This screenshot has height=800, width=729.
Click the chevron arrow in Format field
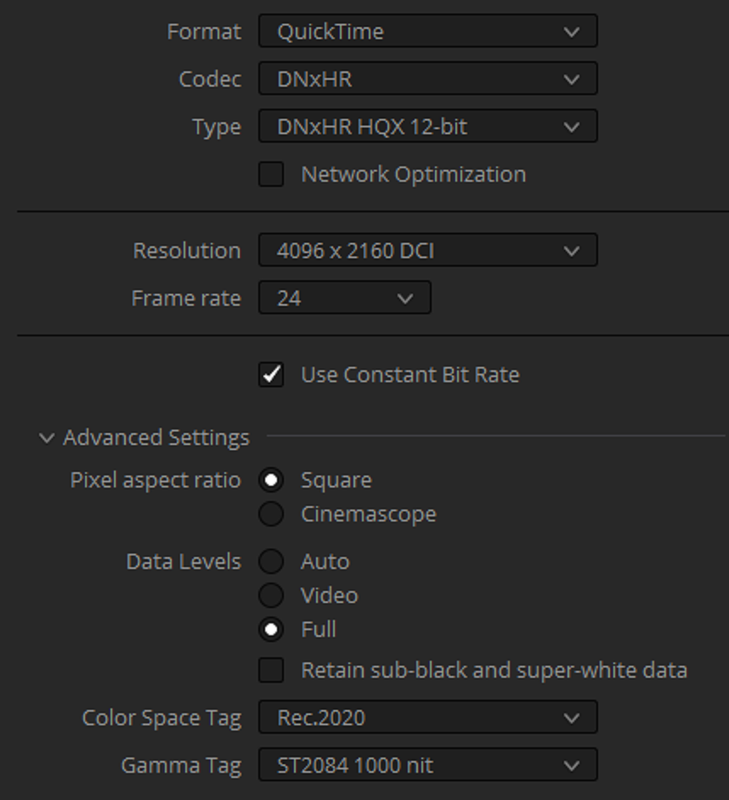click(571, 32)
